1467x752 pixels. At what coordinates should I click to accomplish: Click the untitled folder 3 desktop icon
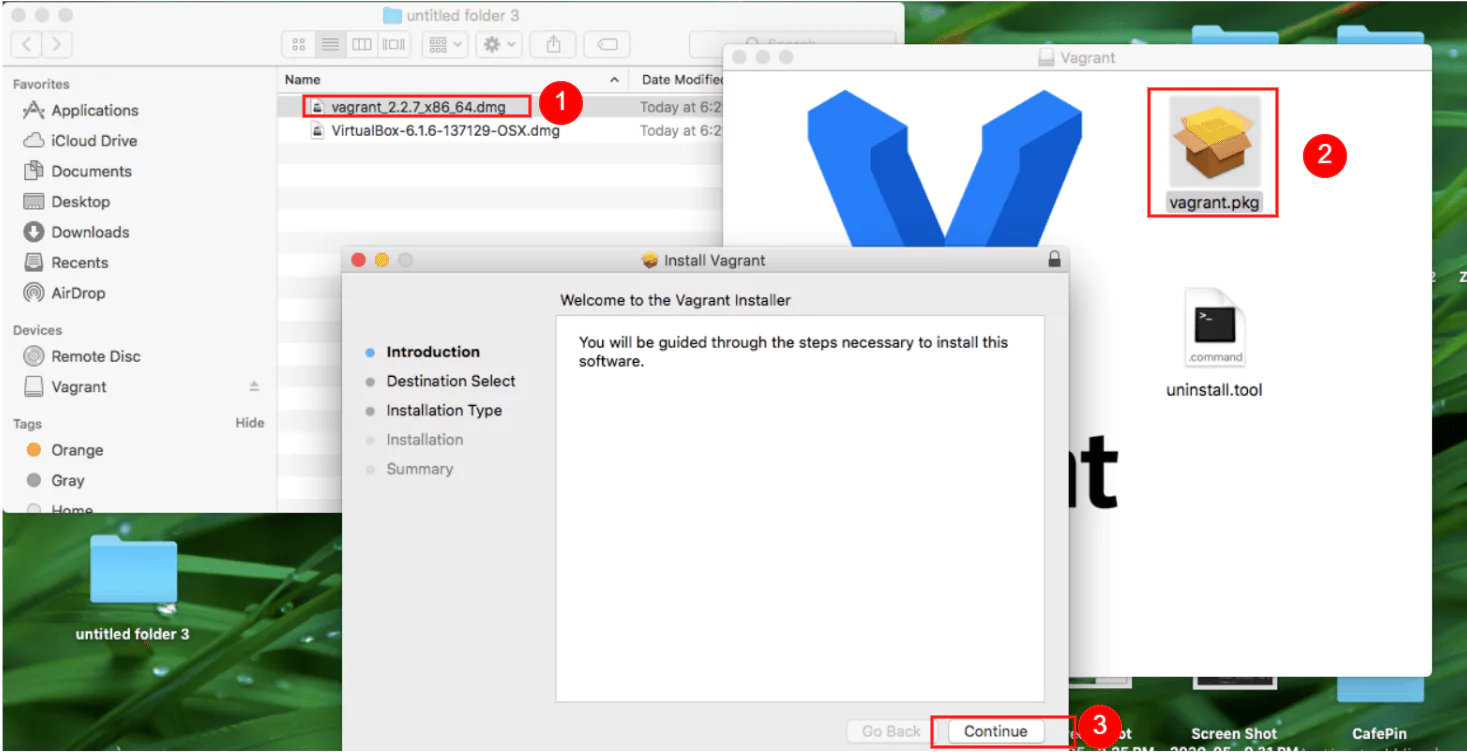[133, 570]
